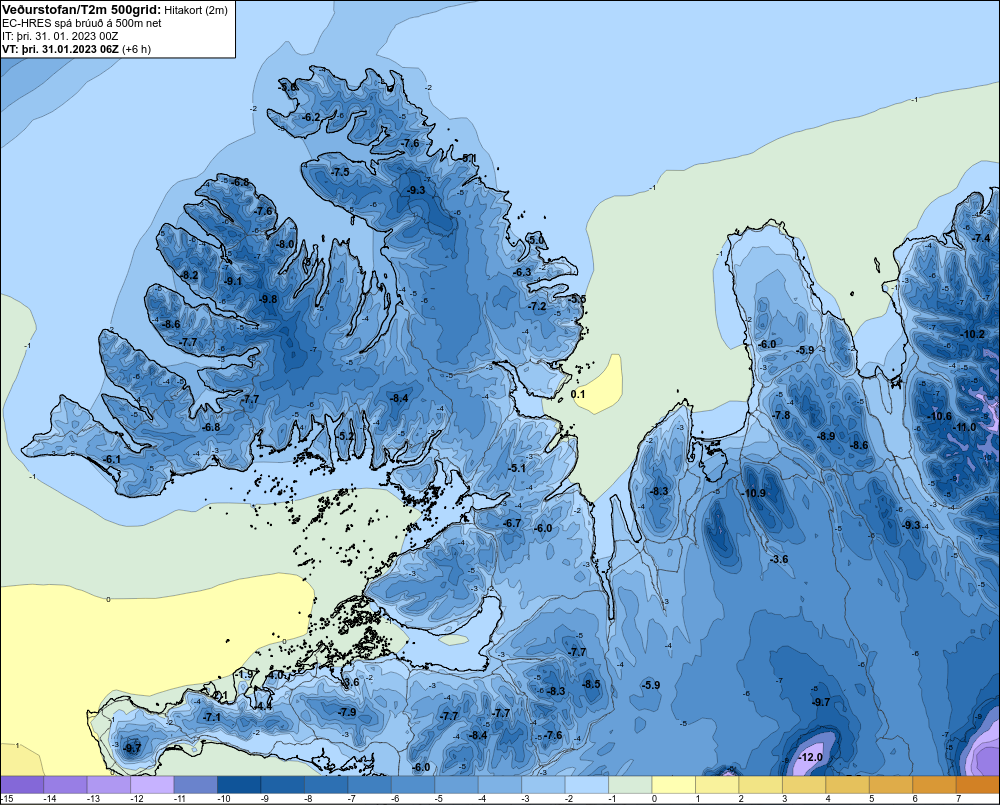Click the -11.0 temperature label
The width and height of the screenshot is (1000, 805).
(x=964, y=427)
